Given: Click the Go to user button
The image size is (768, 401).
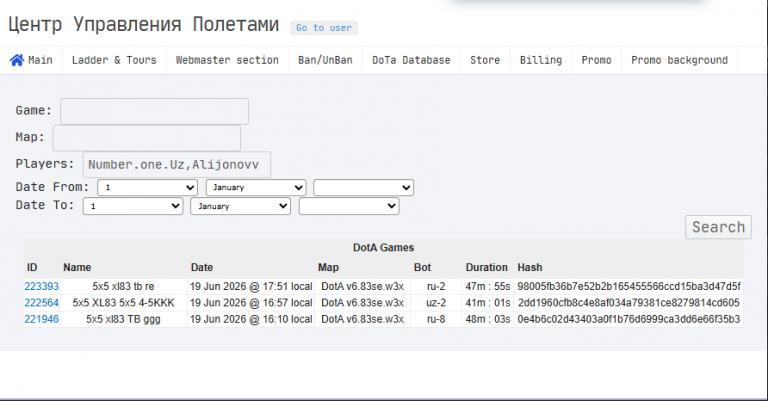Looking at the screenshot, I should click(x=324, y=28).
